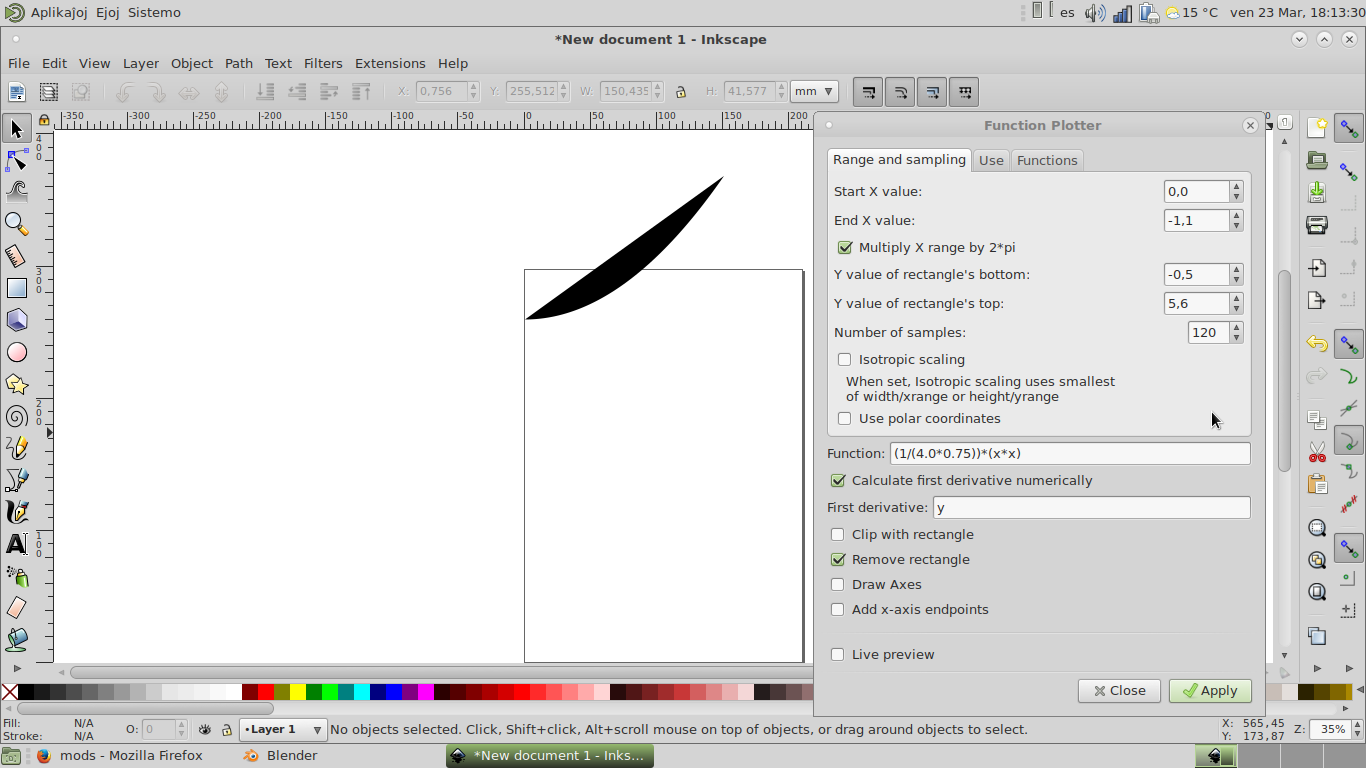Increase the Start X value stepper

coord(1237,186)
